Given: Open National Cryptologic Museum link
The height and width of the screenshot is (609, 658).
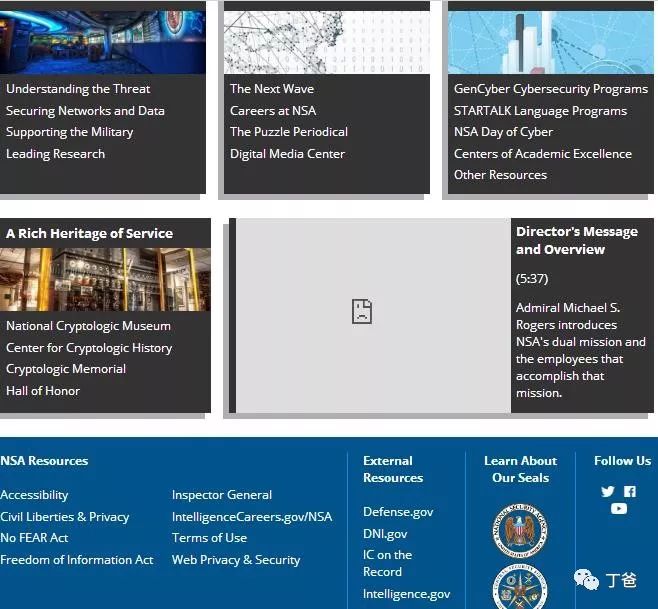Looking at the screenshot, I should (x=89, y=326).
